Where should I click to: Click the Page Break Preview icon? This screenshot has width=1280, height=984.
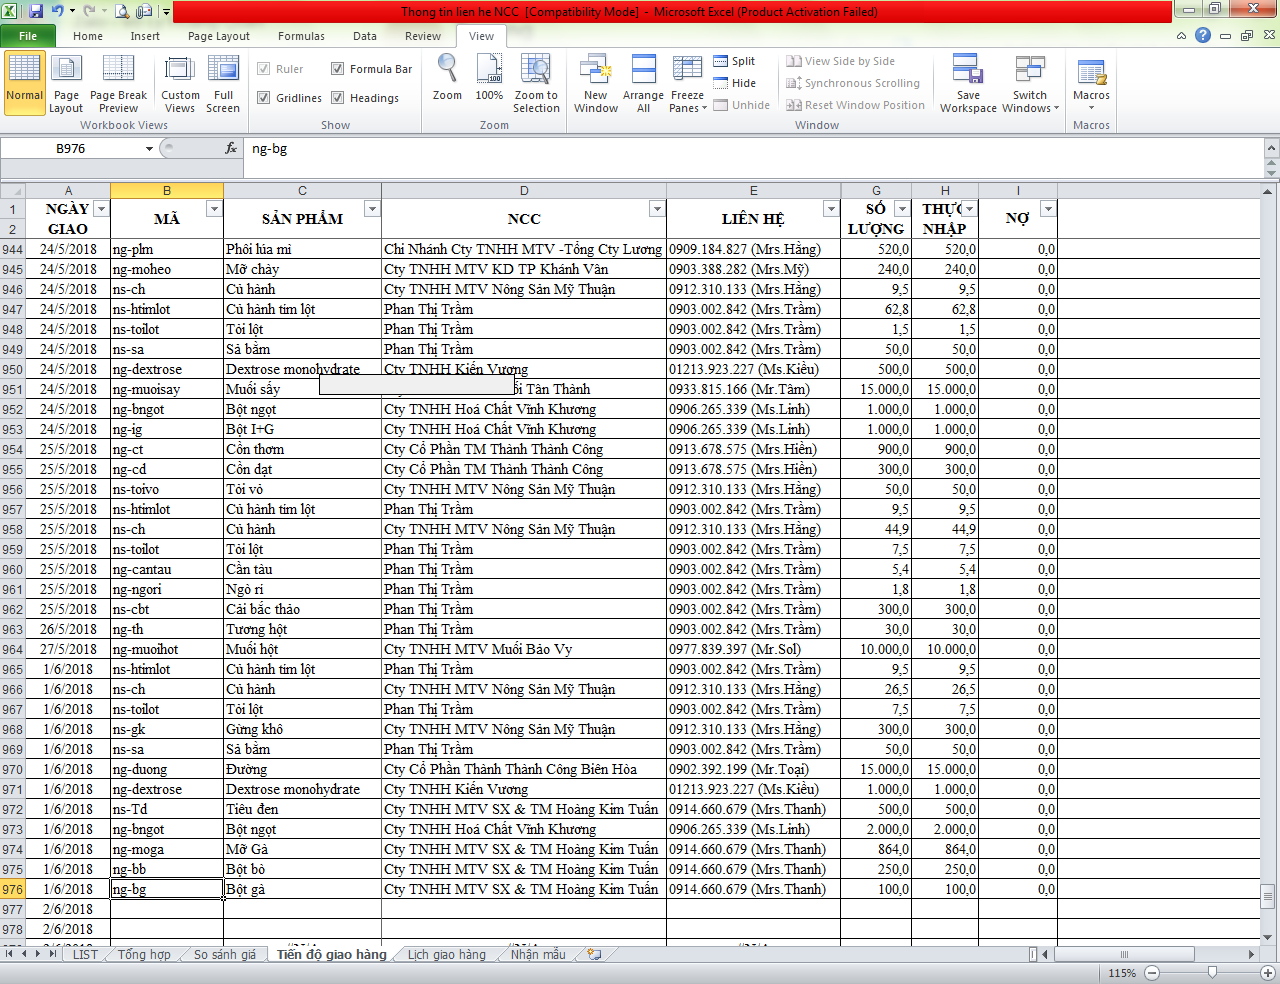coord(118,72)
